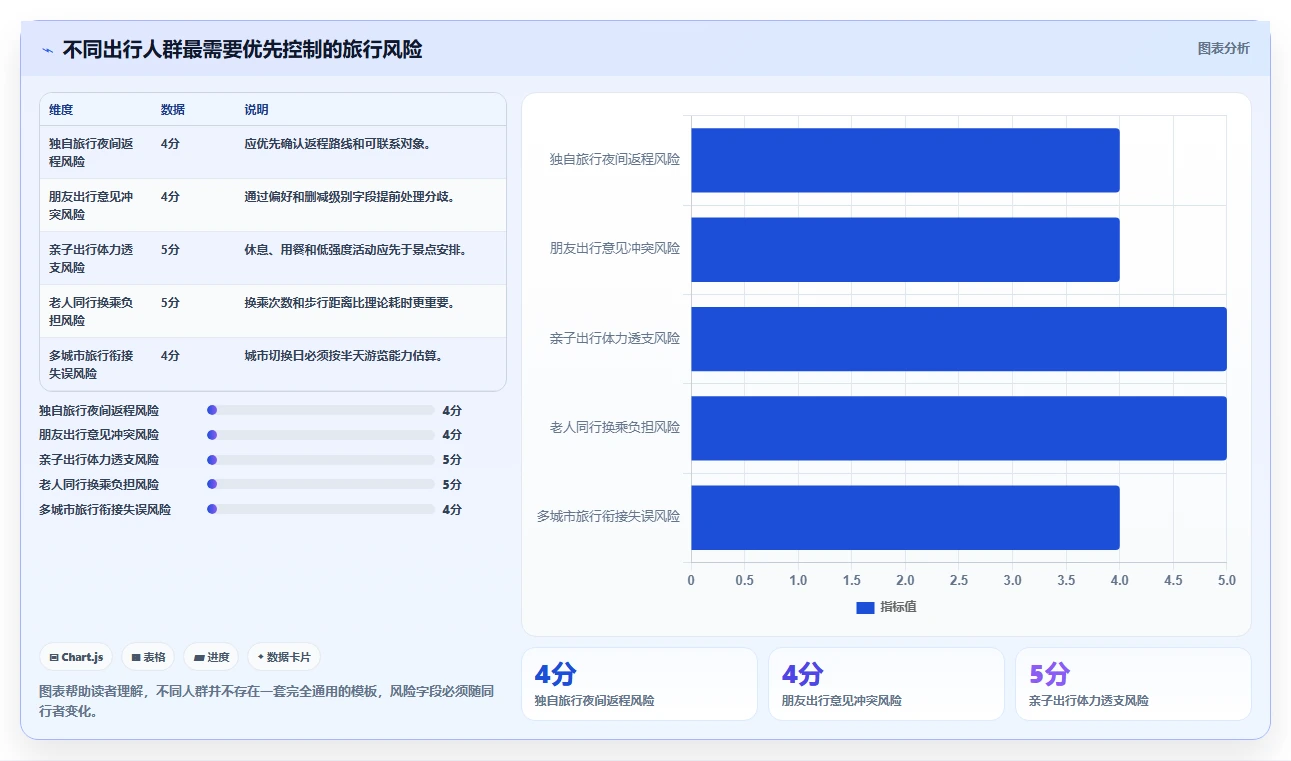Click description 城市切换日必须按半天游览能力估算。

[345, 356]
